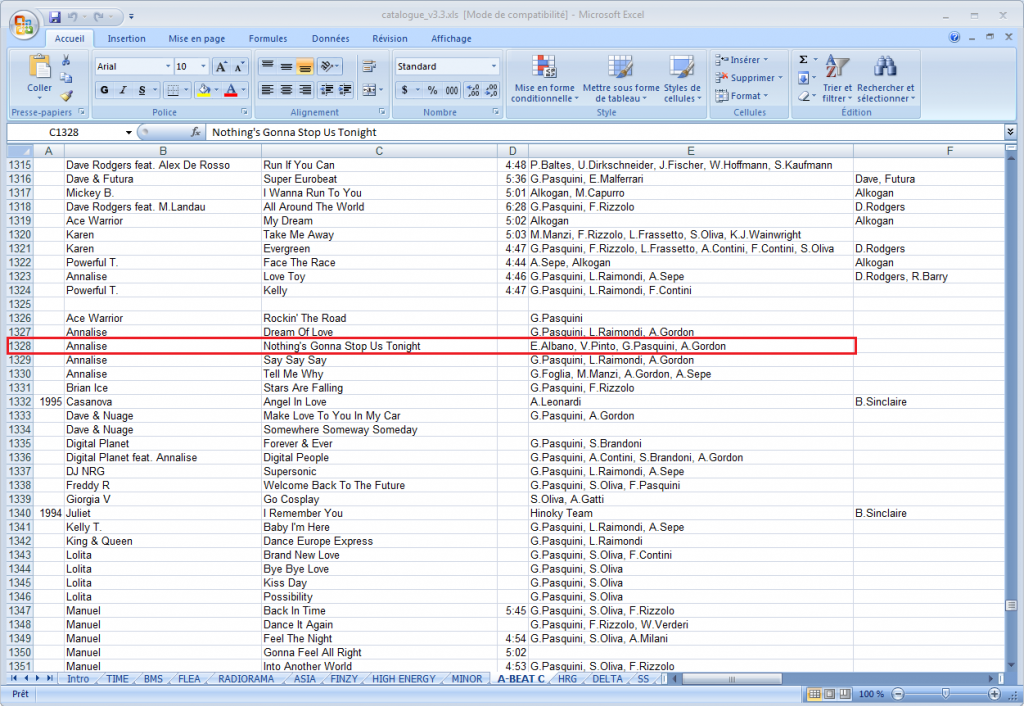The image size is (1024, 706).
Task: Switch to the RADIORAMA sheet tab
Action: [x=246, y=679]
